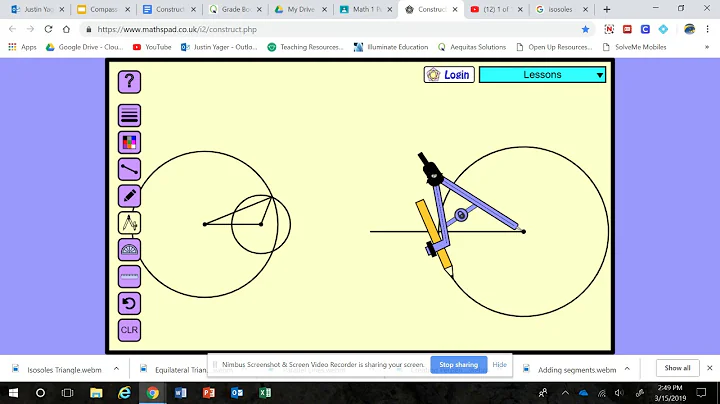Open PowerPoint from taskbar
720x404 pixels.
(209, 393)
